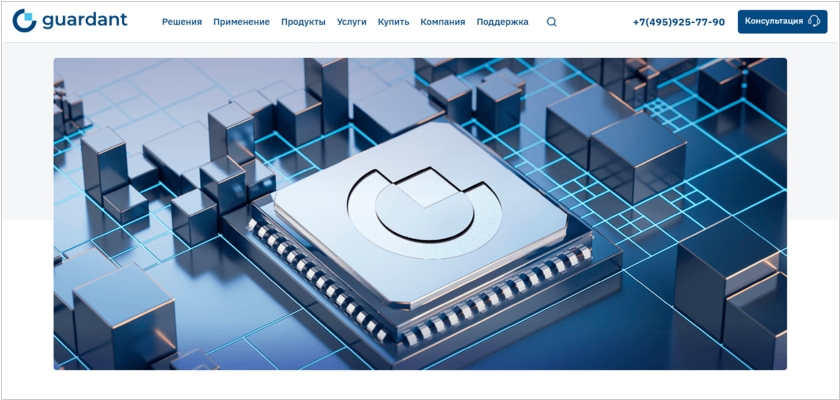Open the search magnifier icon

pos(551,22)
